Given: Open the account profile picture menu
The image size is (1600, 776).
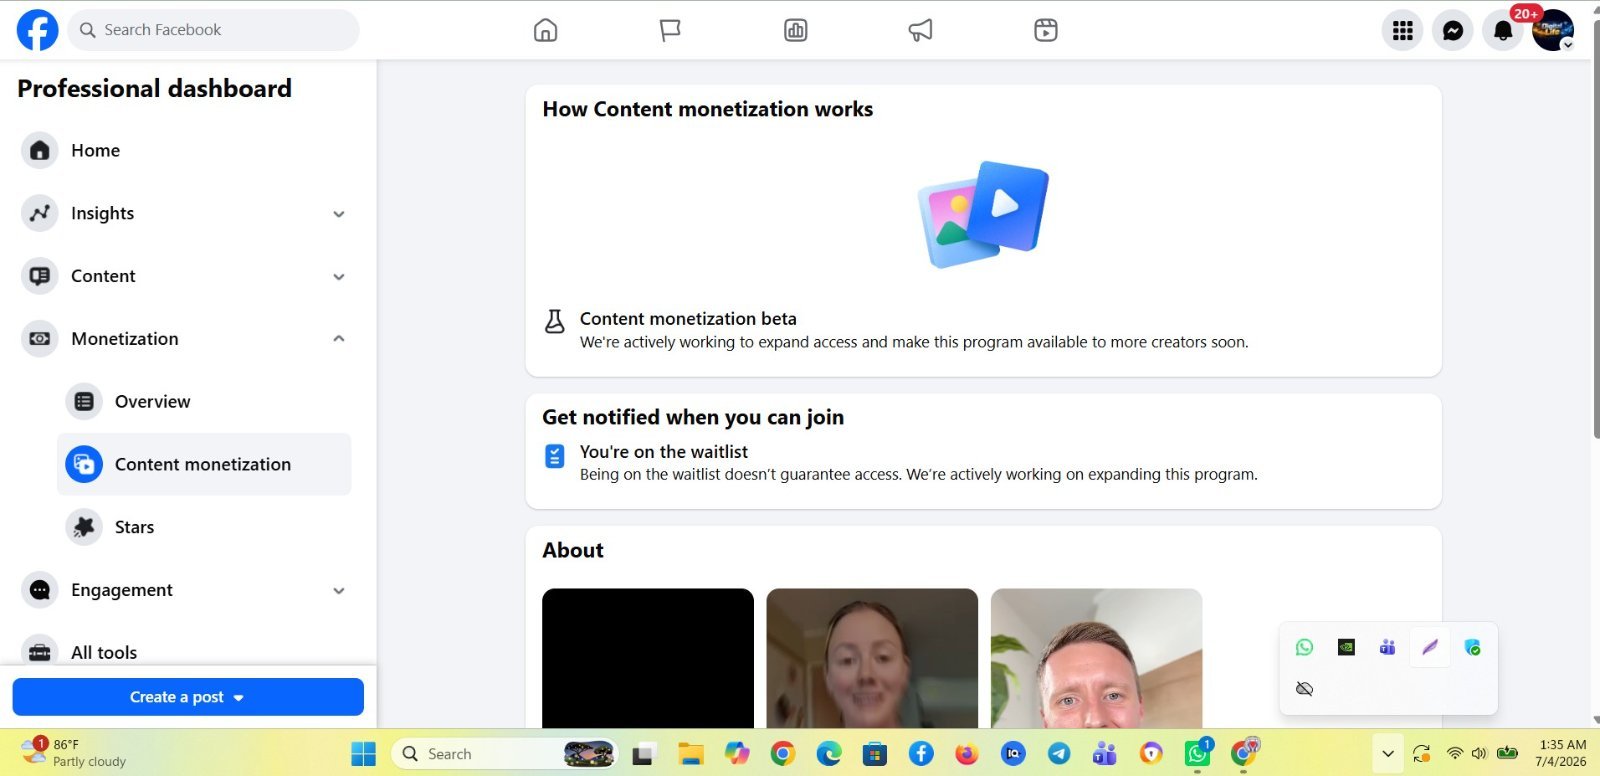Looking at the screenshot, I should pyautogui.click(x=1553, y=31).
